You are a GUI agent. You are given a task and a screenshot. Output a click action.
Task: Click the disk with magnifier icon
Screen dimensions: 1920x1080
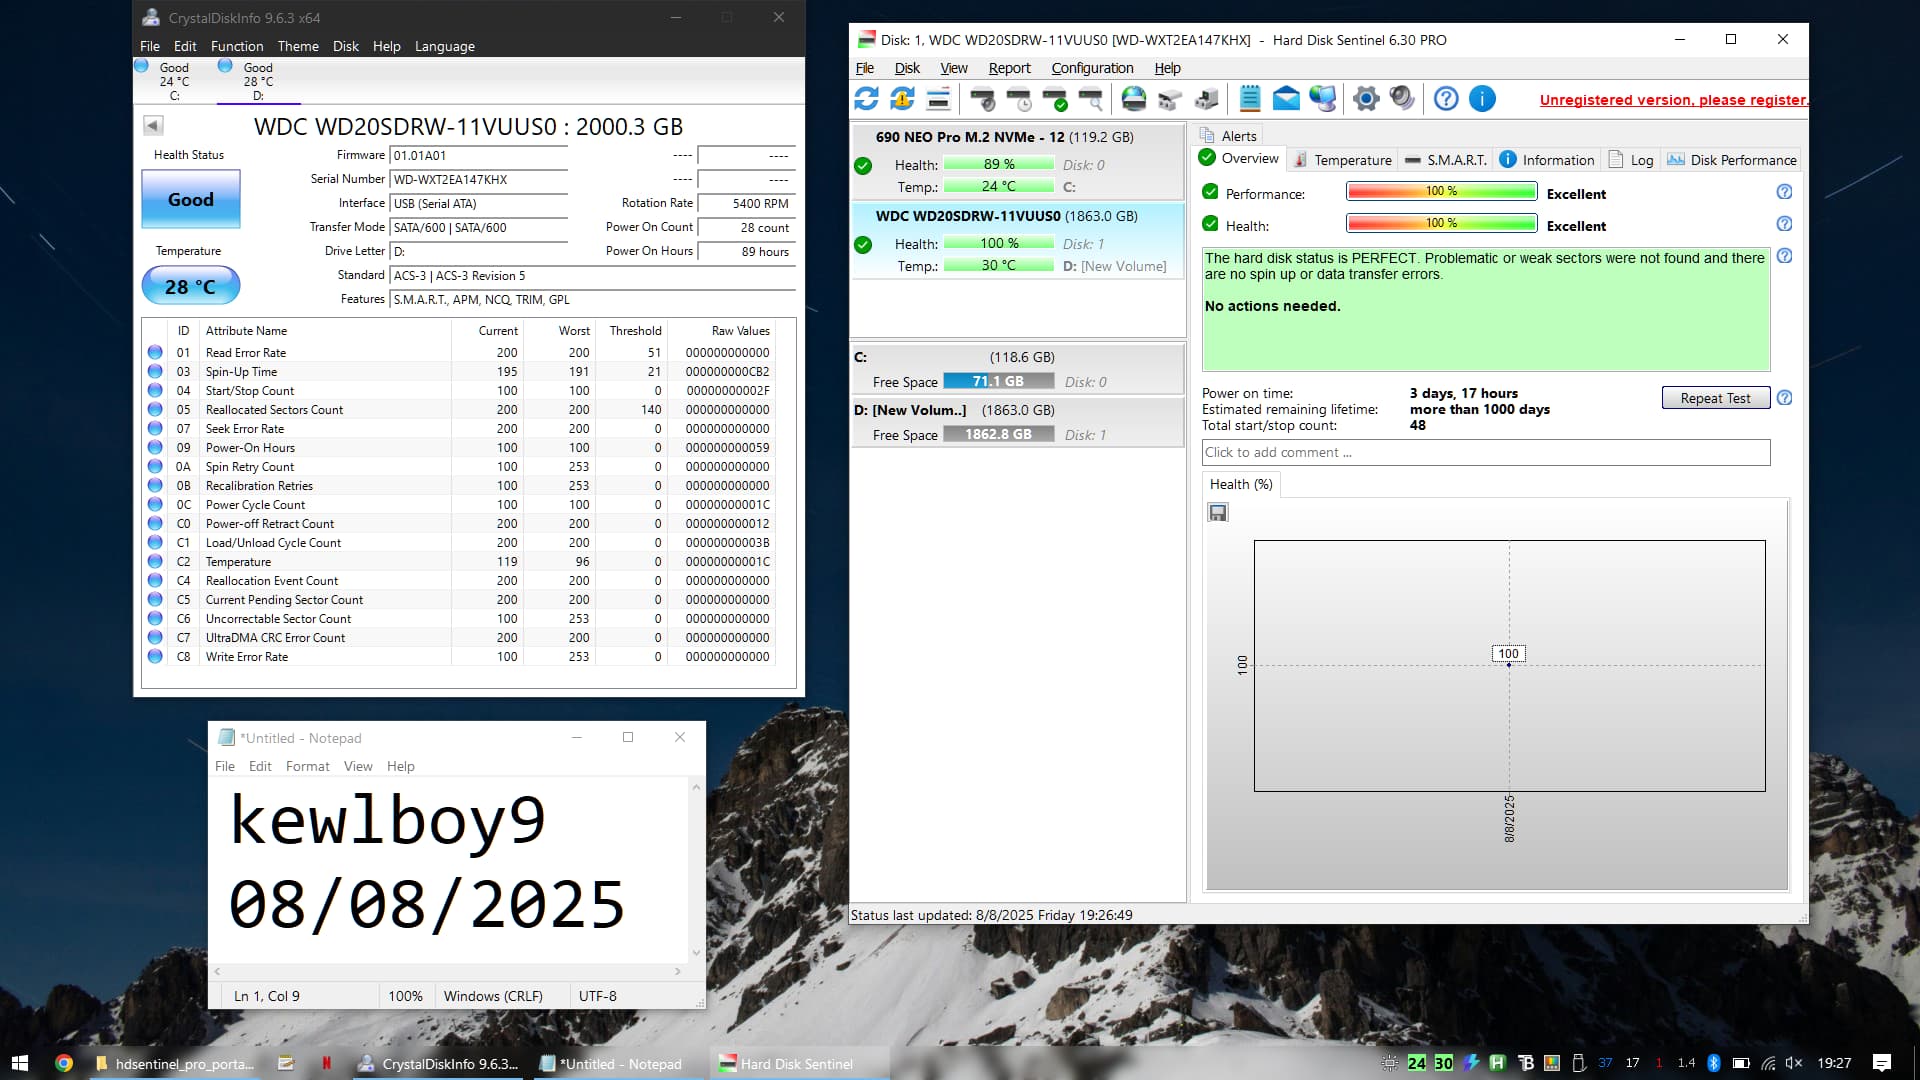(x=1090, y=98)
